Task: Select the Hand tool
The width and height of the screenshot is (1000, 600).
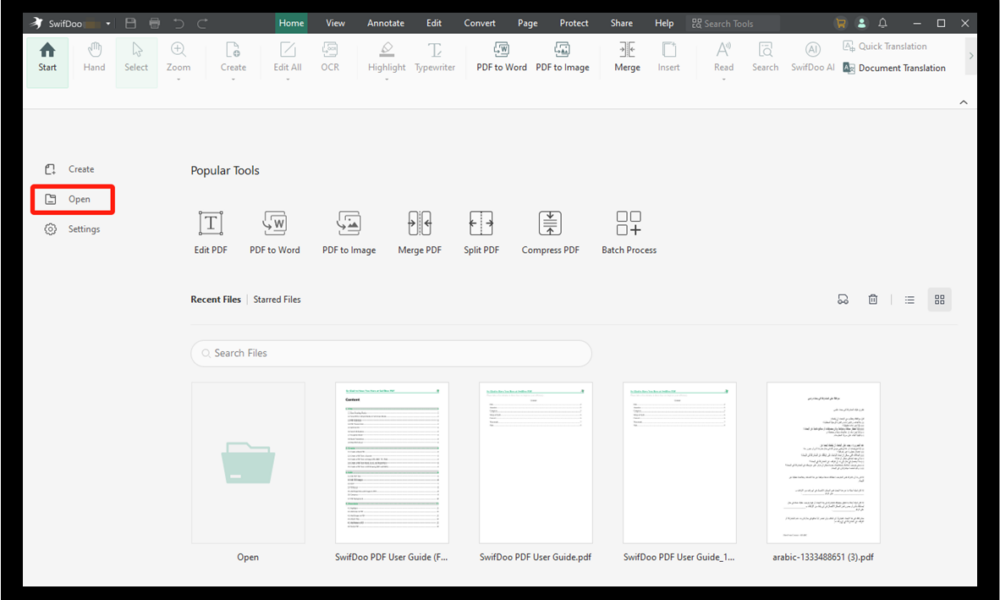Action: pyautogui.click(x=94, y=57)
